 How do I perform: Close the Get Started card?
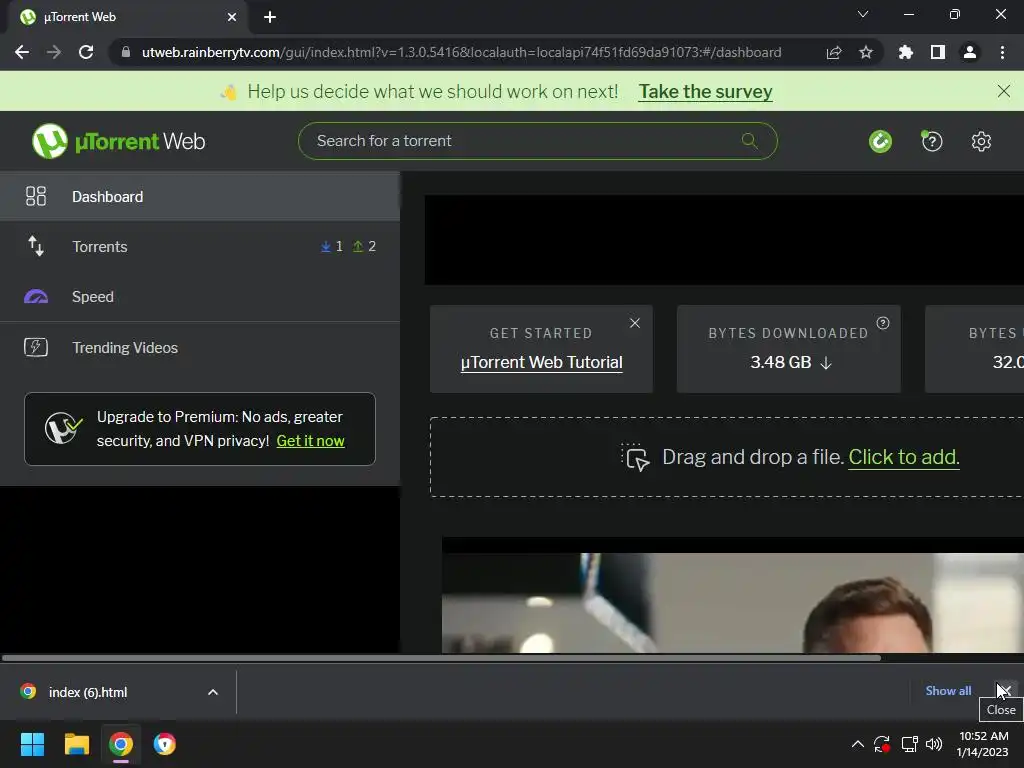pyautogui.click(x=635, y=323)
